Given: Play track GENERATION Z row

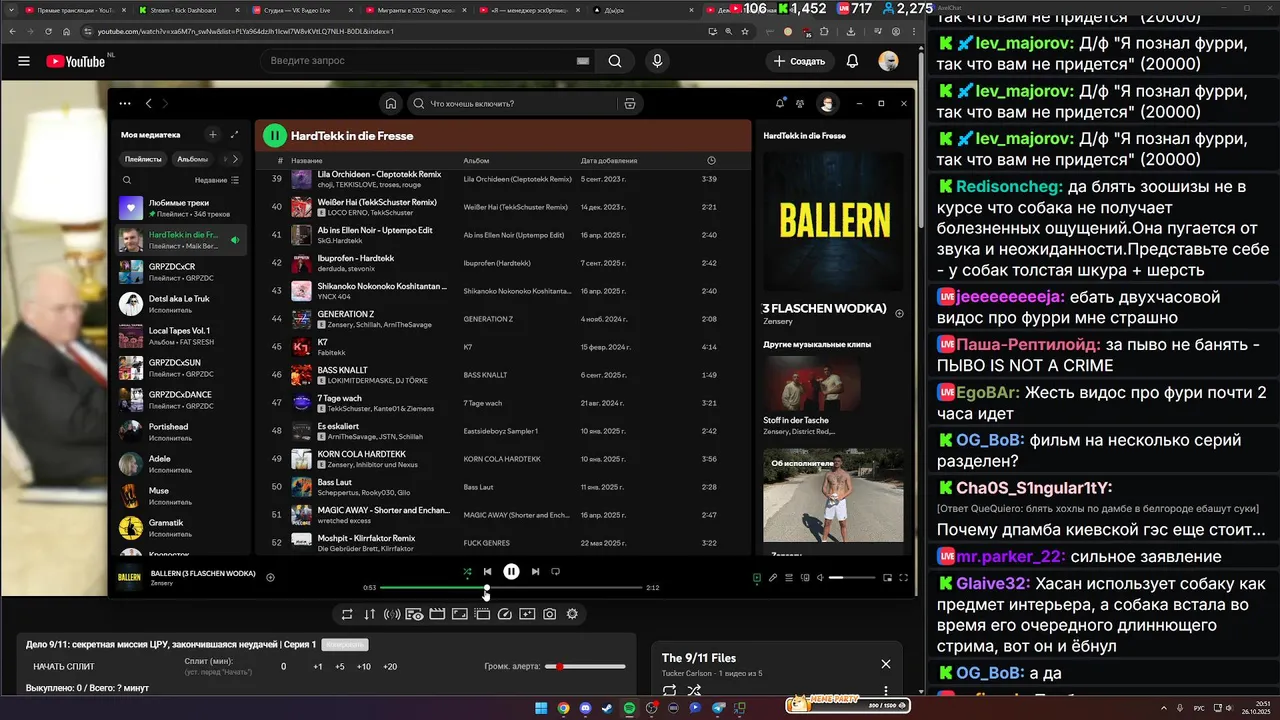Looking at the screenshot, I should pos(501,319).
